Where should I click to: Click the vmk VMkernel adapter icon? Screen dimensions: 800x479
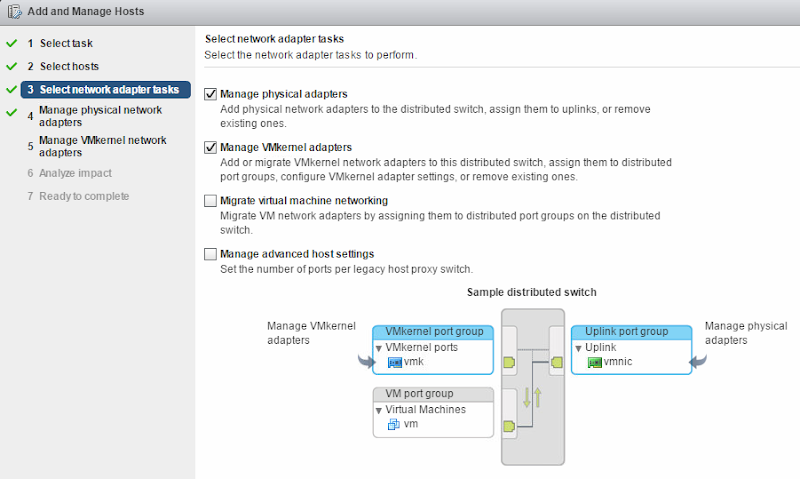(x=395, y=362)
